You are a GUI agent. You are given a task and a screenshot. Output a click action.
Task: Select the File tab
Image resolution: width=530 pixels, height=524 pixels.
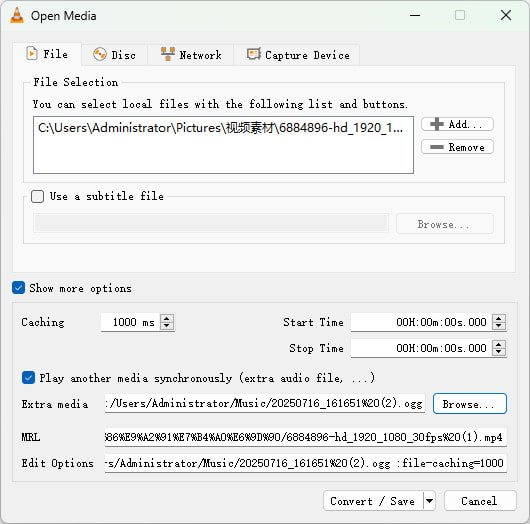pos(47,54)
